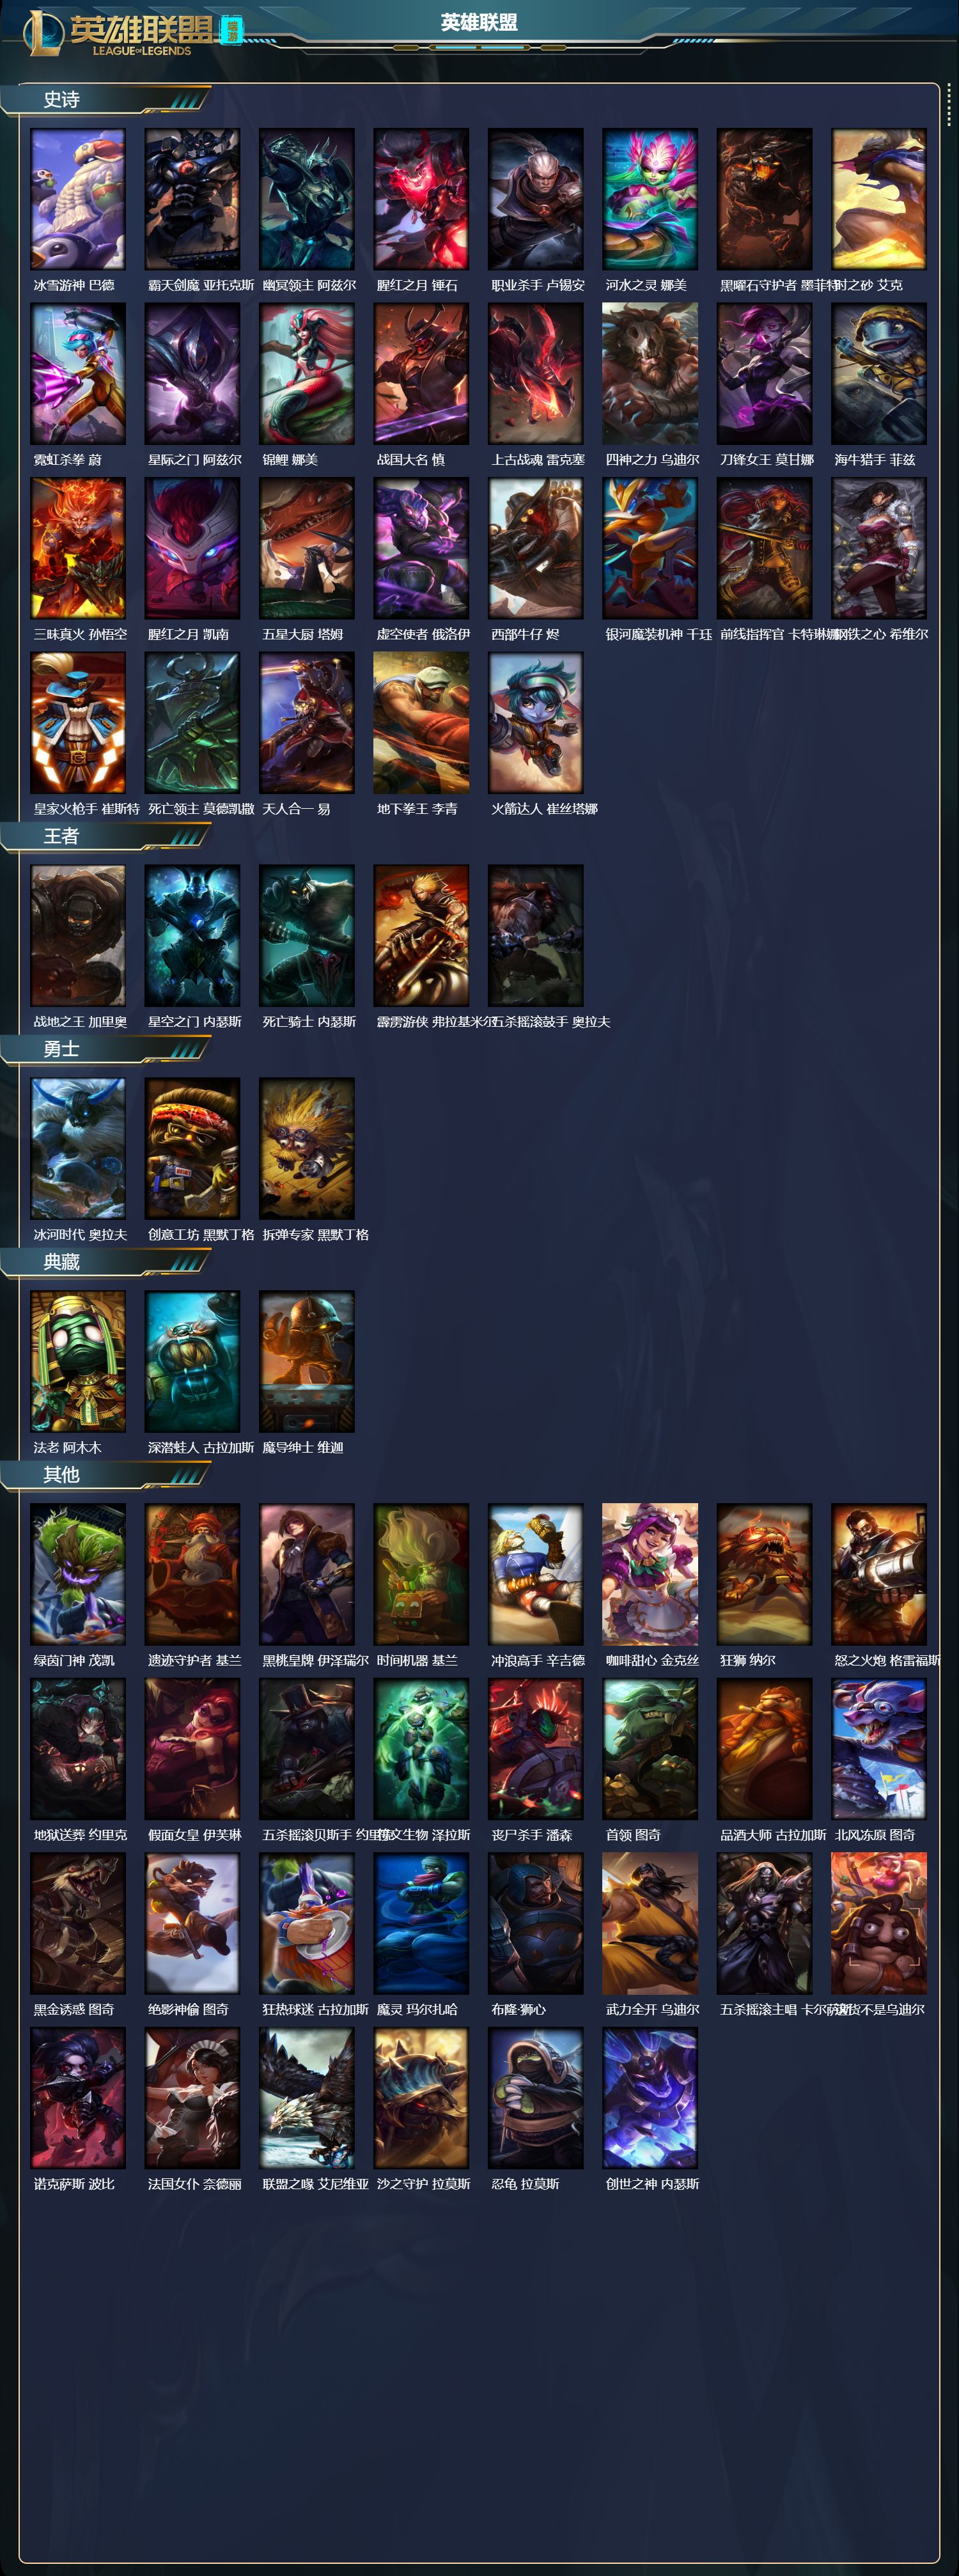Image resolution: width=959 pixels, height=2576 pixels.
Task: Open the 河水之灵 娜美 skin card
Action: click(x=650, y=199)
